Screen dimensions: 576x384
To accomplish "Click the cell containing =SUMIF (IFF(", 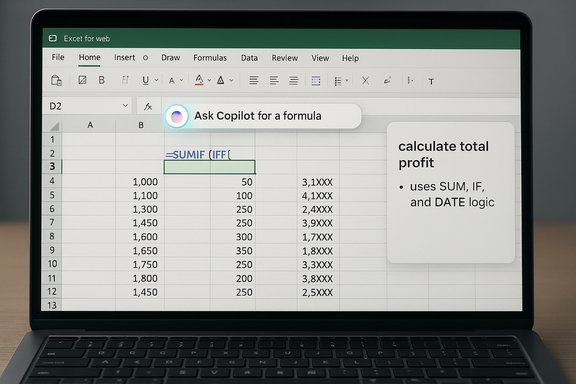I will 198,155.
